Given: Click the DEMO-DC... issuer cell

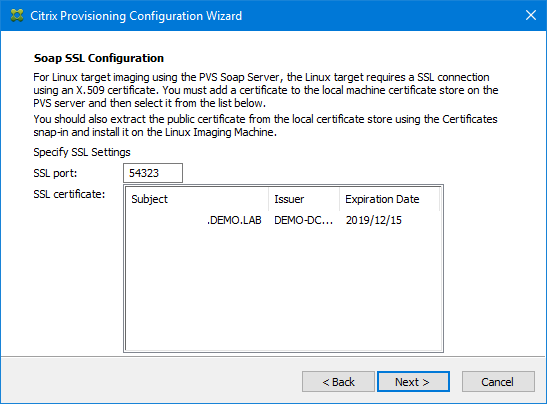Looking at the screenshot, I should (x=304, y=220).
